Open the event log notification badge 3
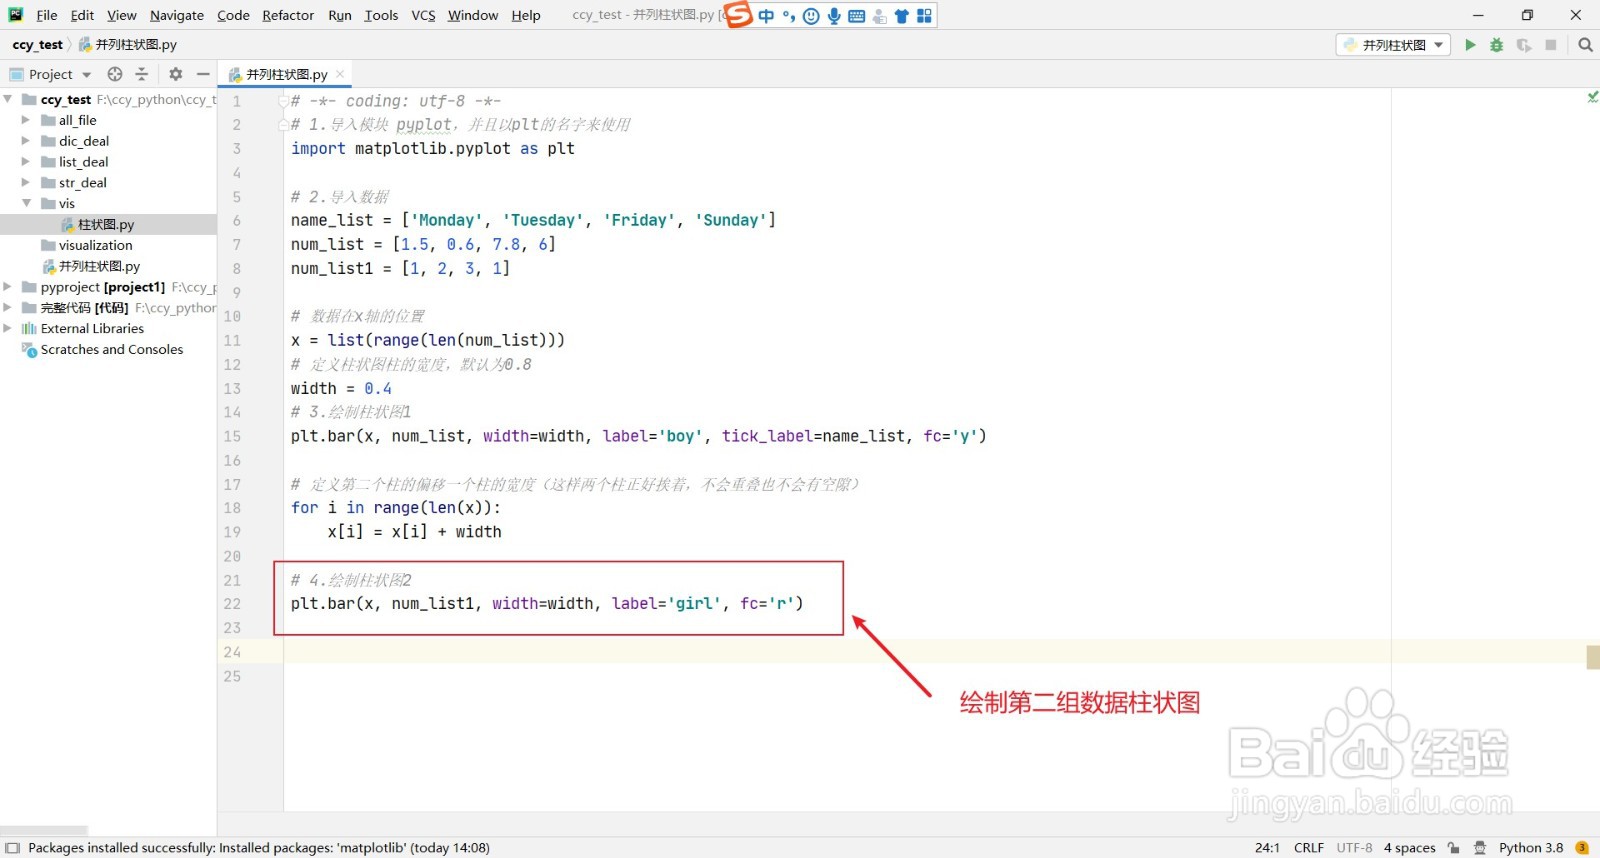 click(x=1582, y=848)
